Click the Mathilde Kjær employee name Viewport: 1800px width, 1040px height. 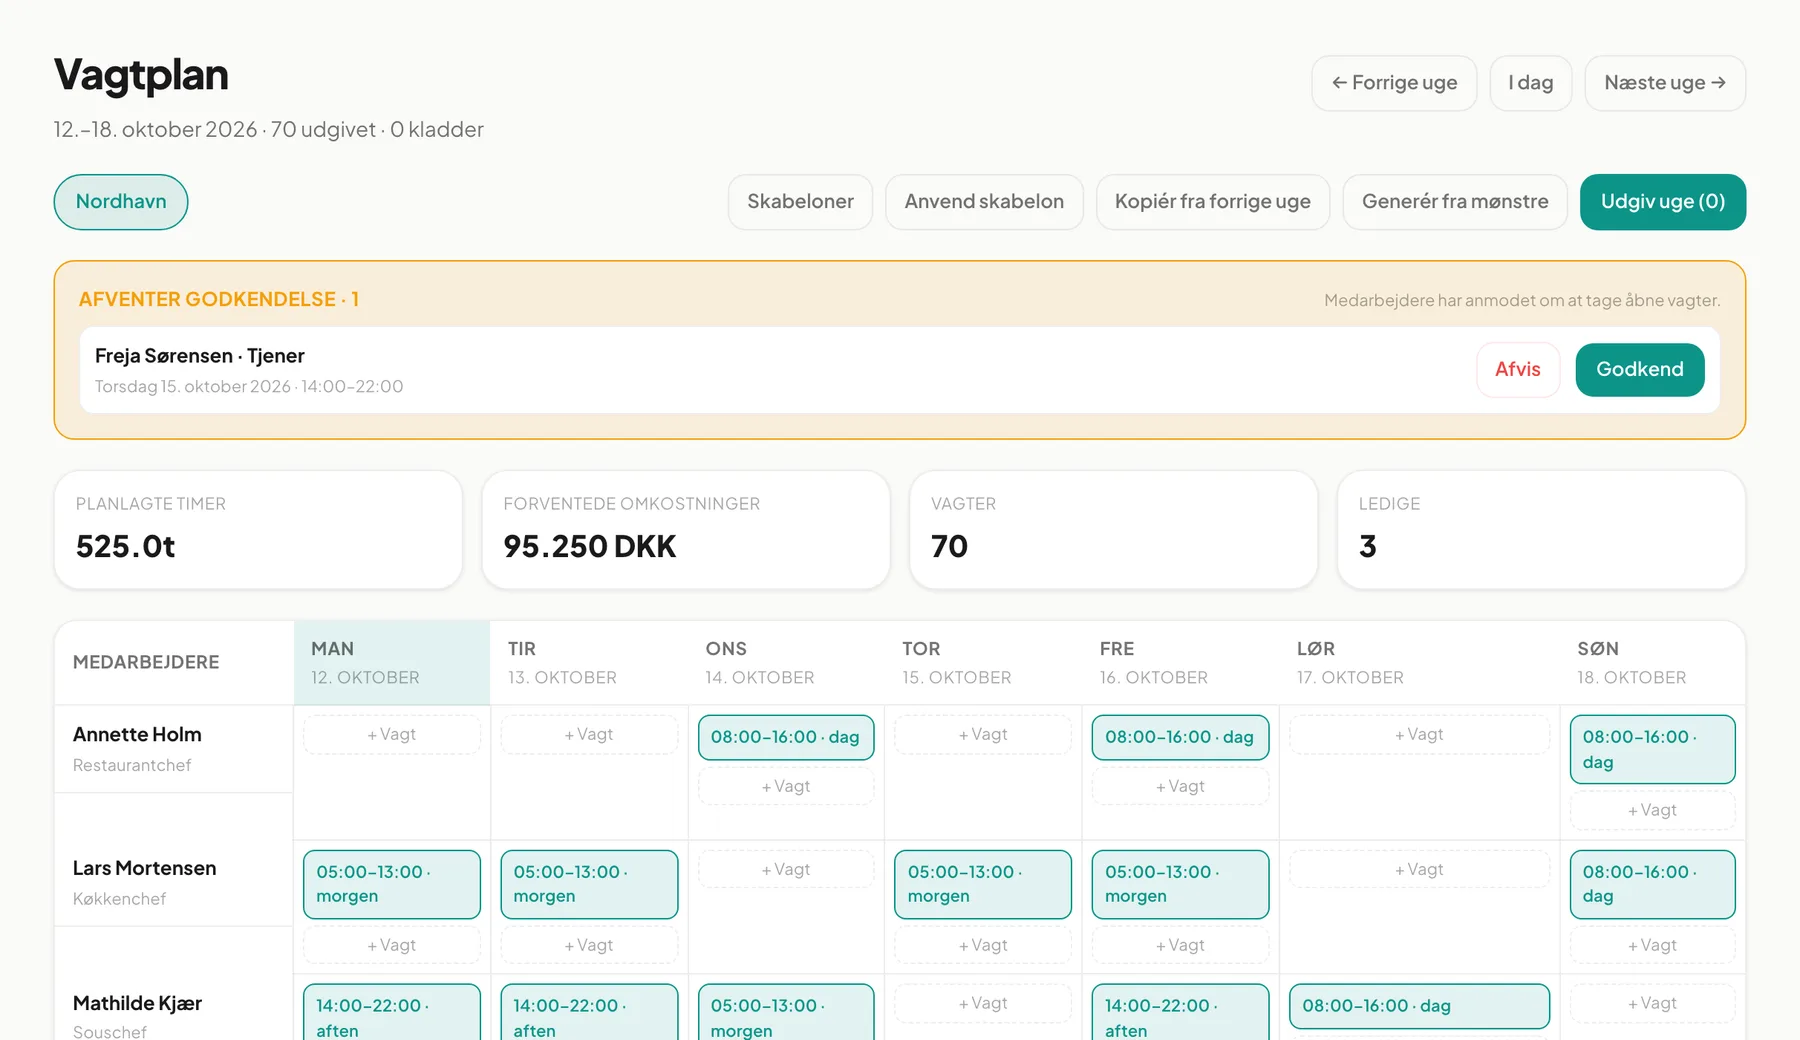pyautogui.click(x=137, y=1004)
